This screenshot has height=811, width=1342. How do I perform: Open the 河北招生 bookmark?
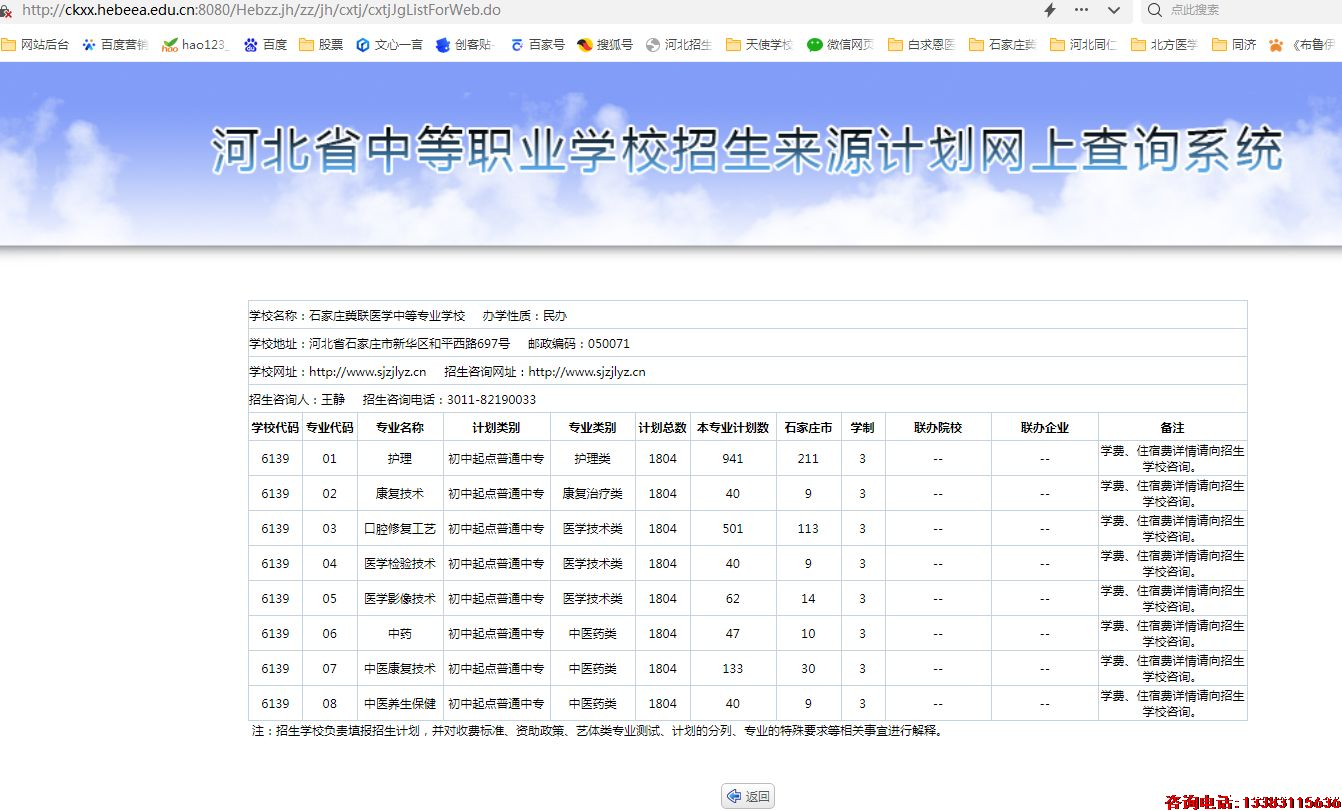pos(679,45)
